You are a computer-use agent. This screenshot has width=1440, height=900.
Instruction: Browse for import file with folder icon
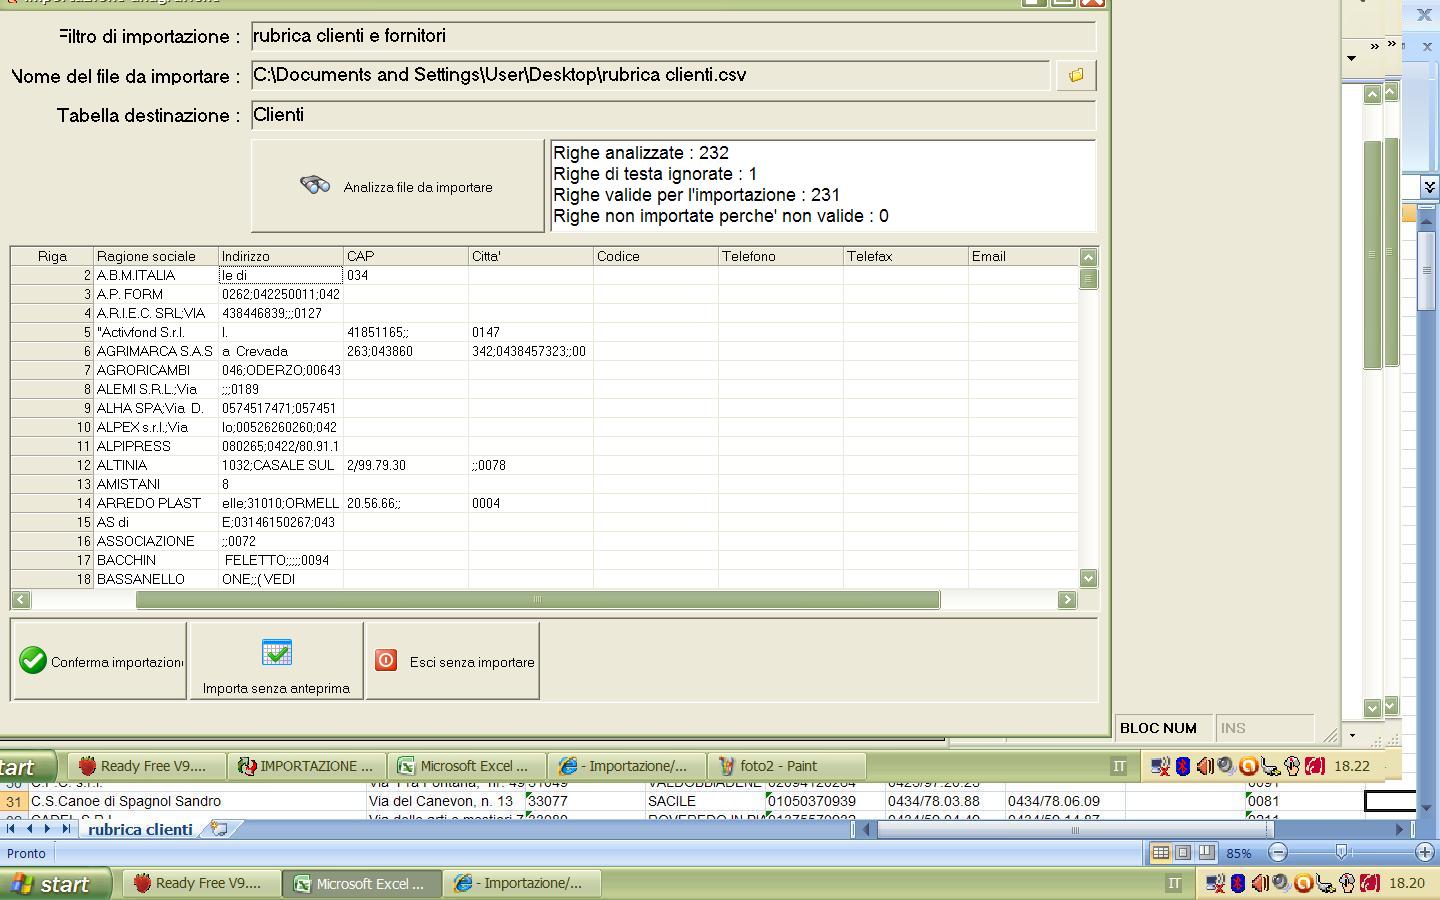1076,75
